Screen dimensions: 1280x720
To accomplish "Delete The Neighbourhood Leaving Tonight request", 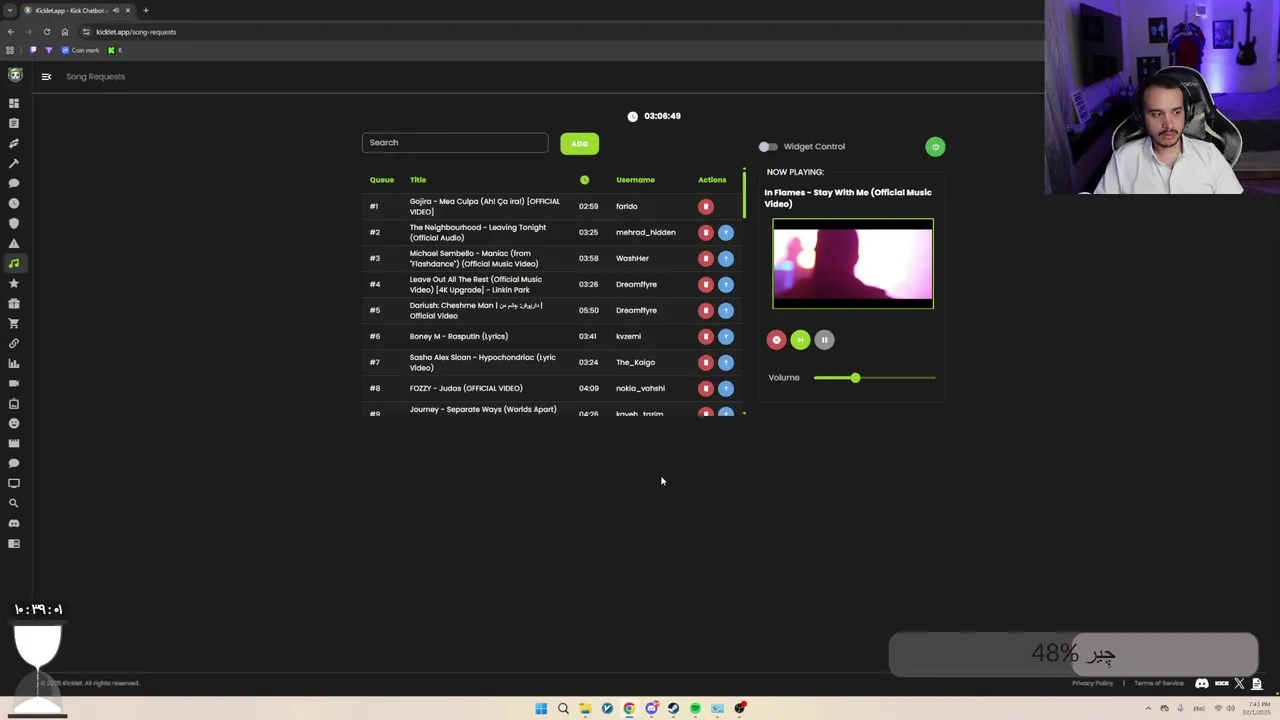I will coord(706,232).
